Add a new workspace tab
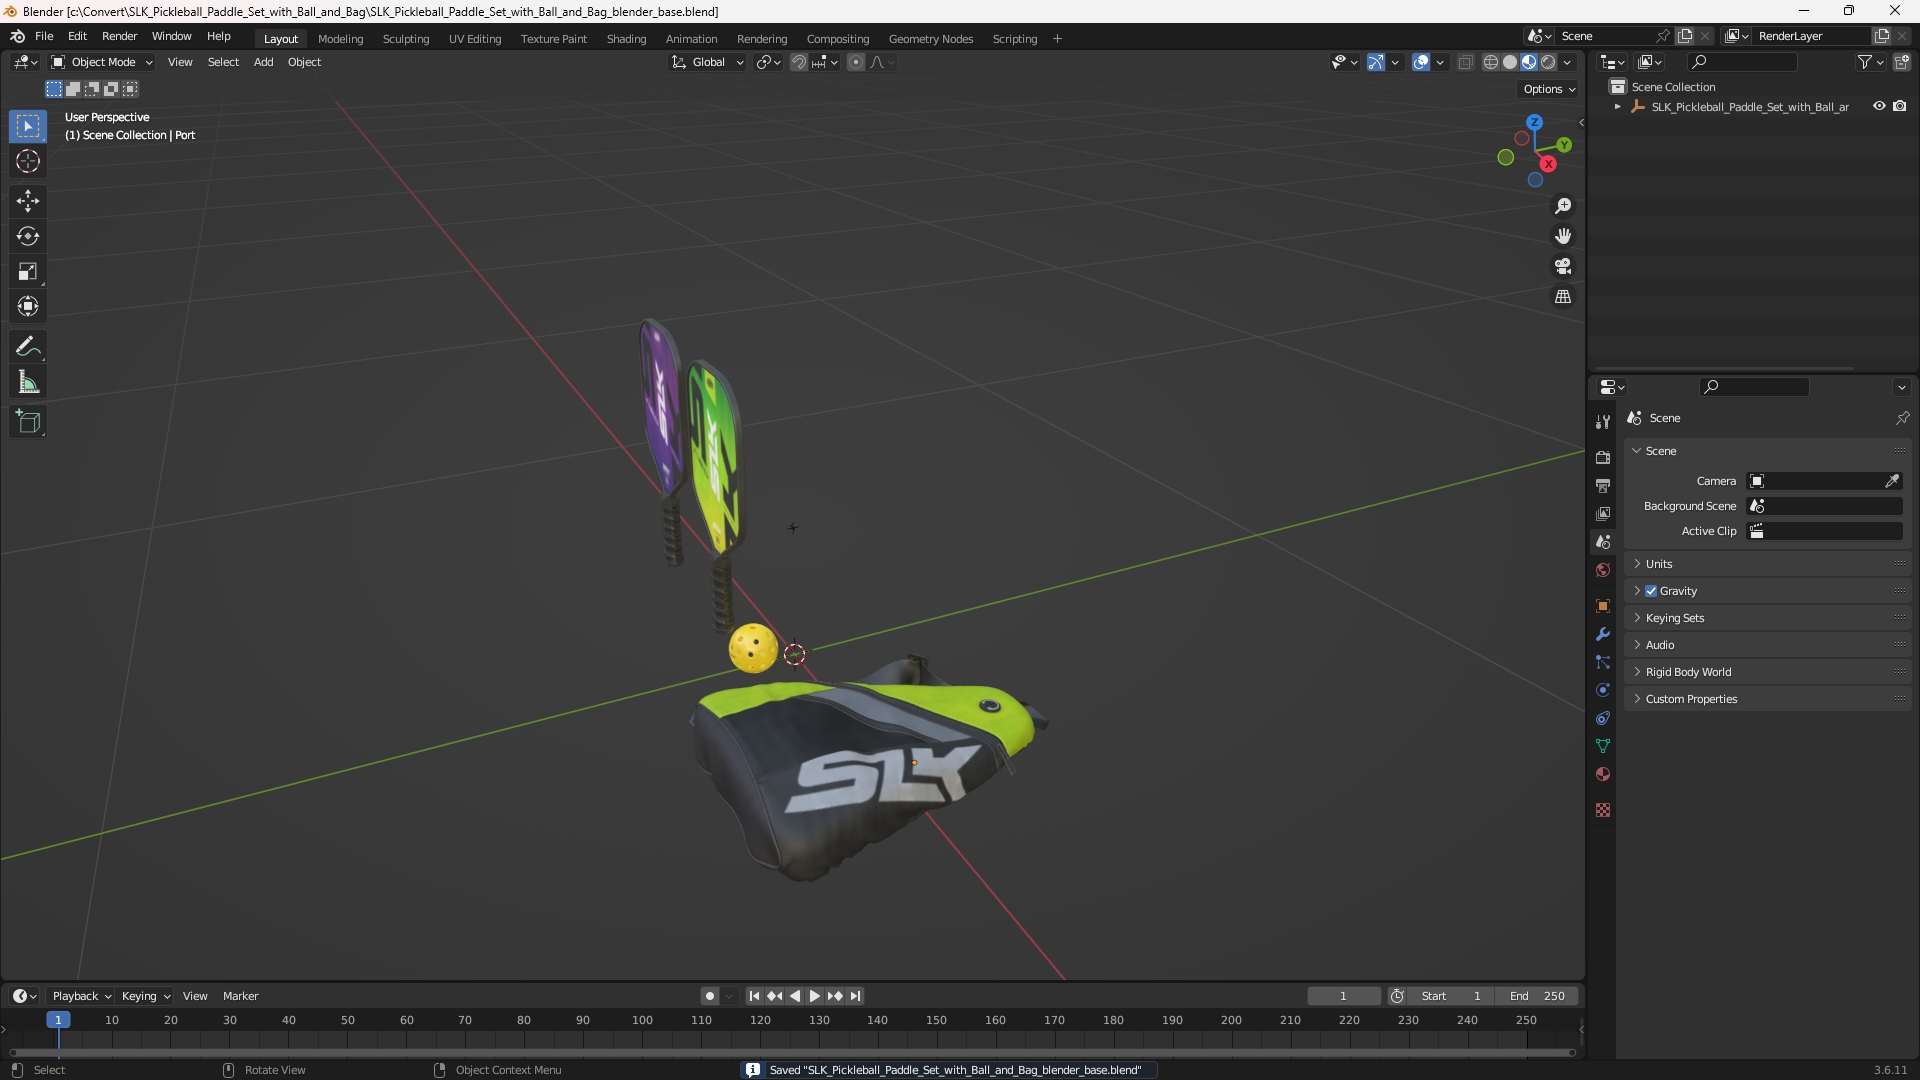Image resolution: width=1920 pixels, height=1080 pixels. point(1057,39)
